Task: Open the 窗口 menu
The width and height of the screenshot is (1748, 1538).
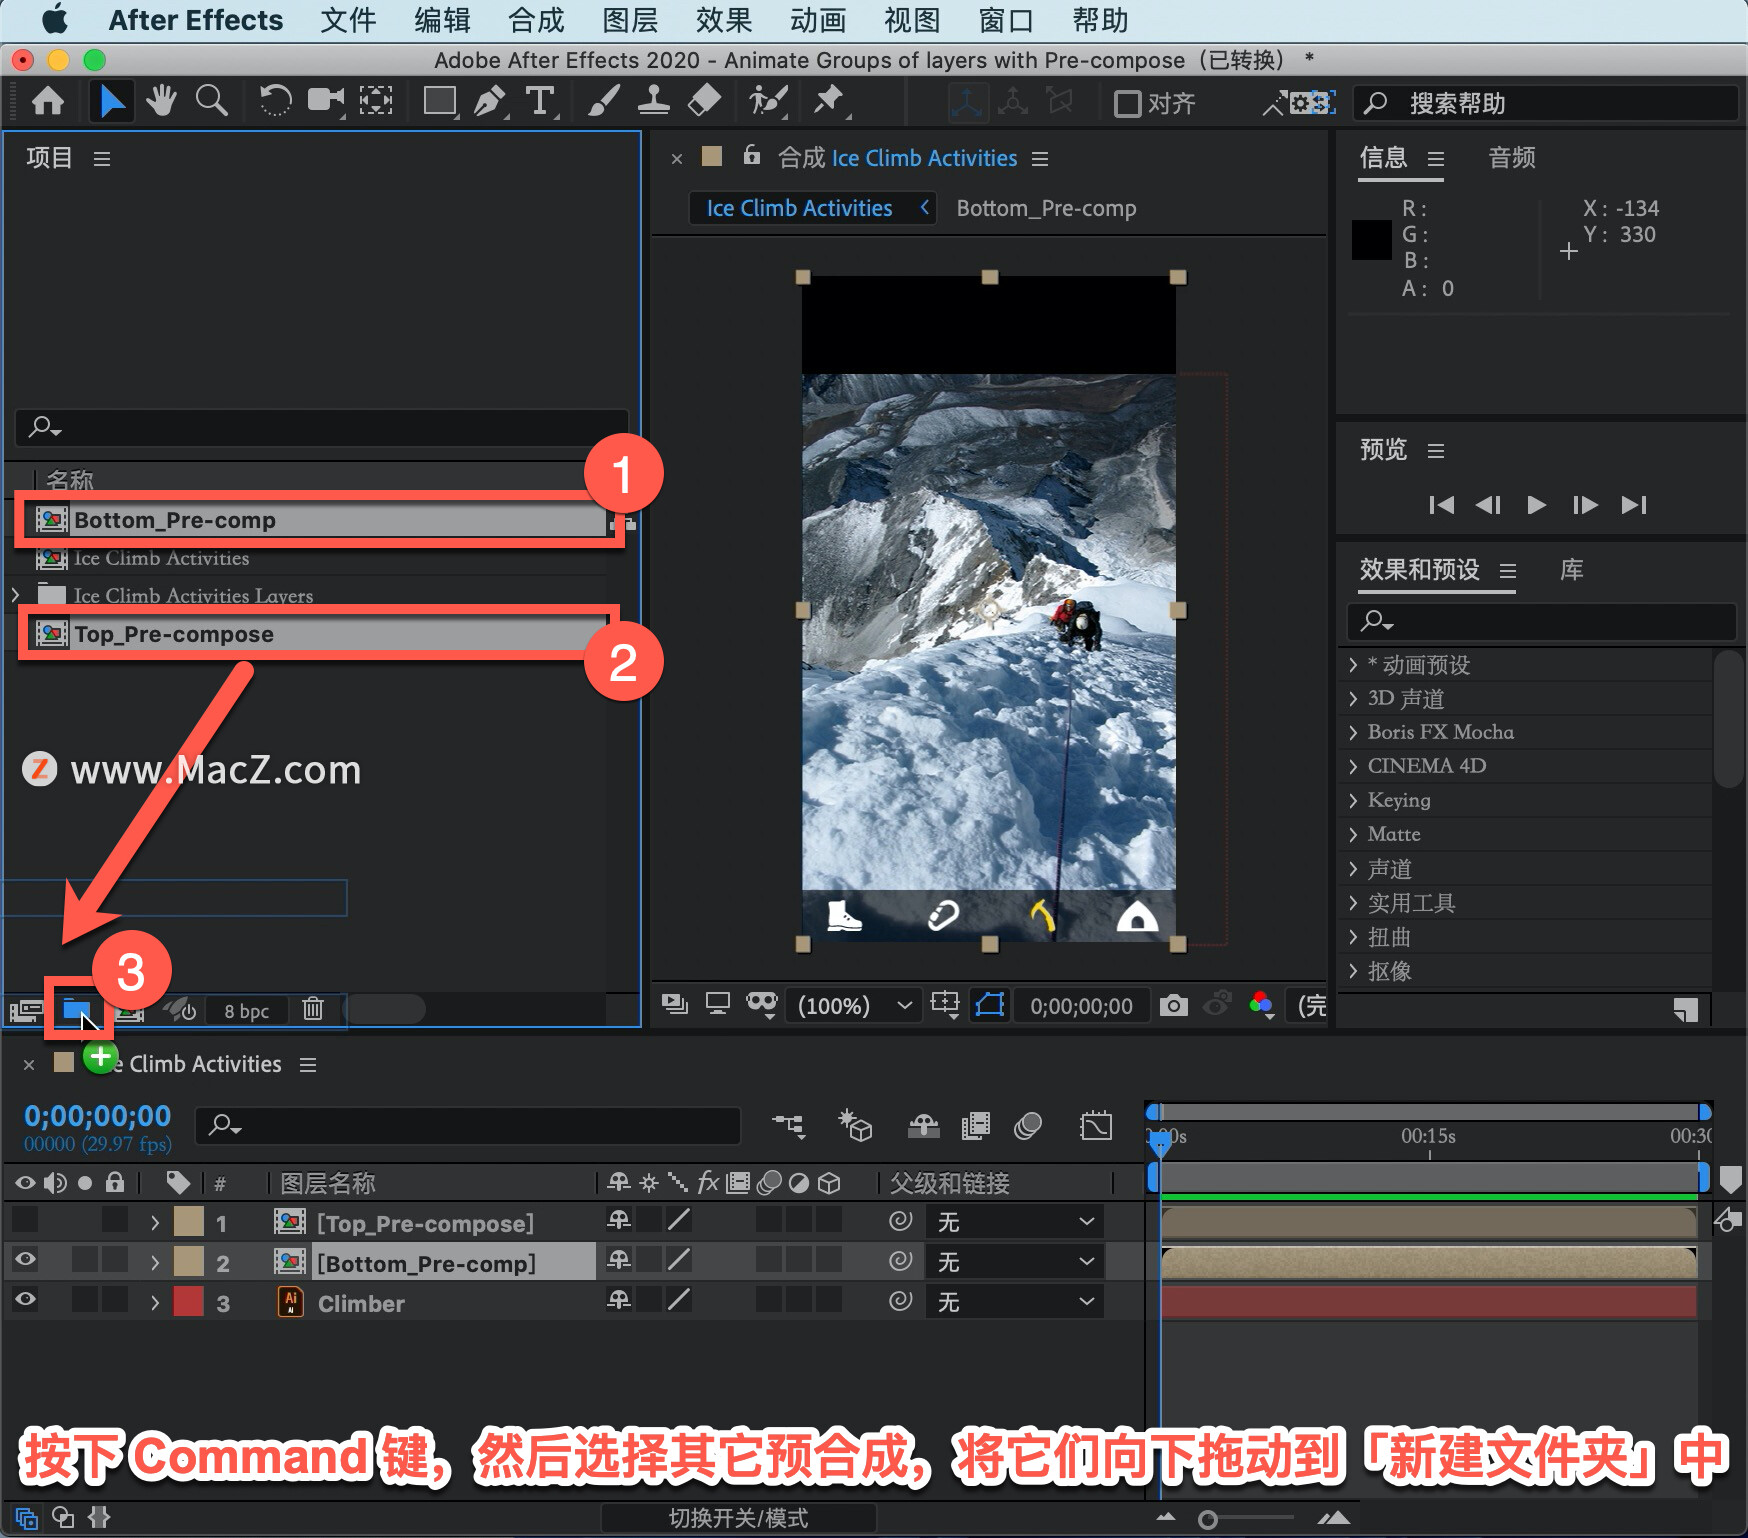Action: coord(1006,20)
